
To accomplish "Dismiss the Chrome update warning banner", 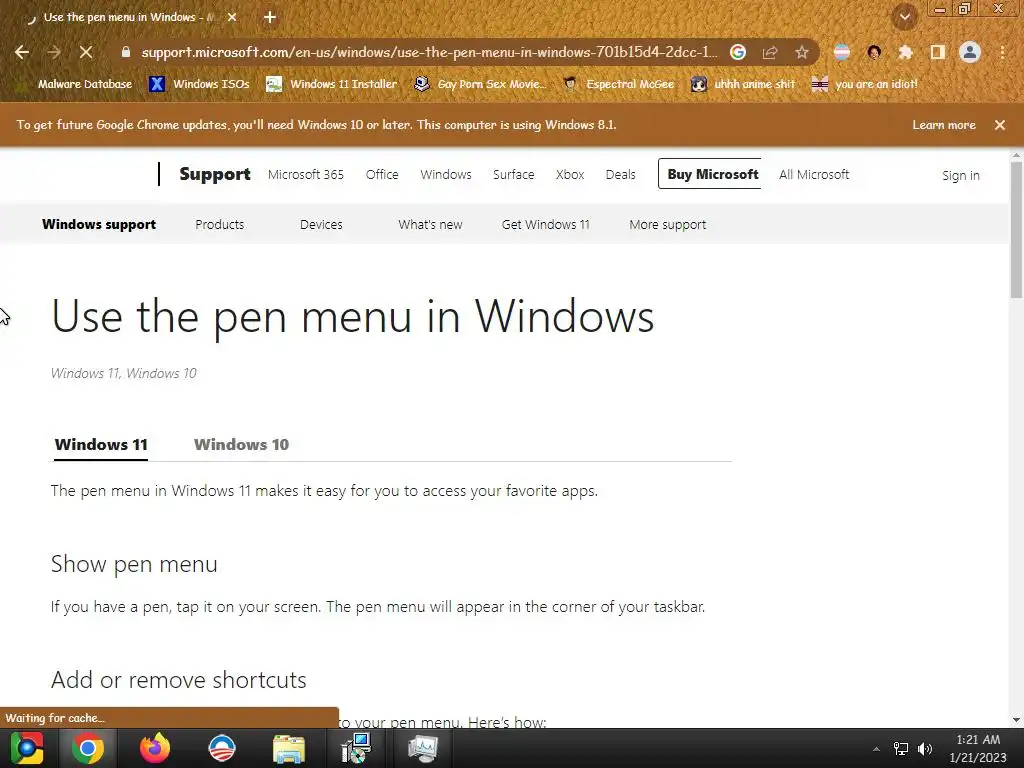I will click(1000, 125).
